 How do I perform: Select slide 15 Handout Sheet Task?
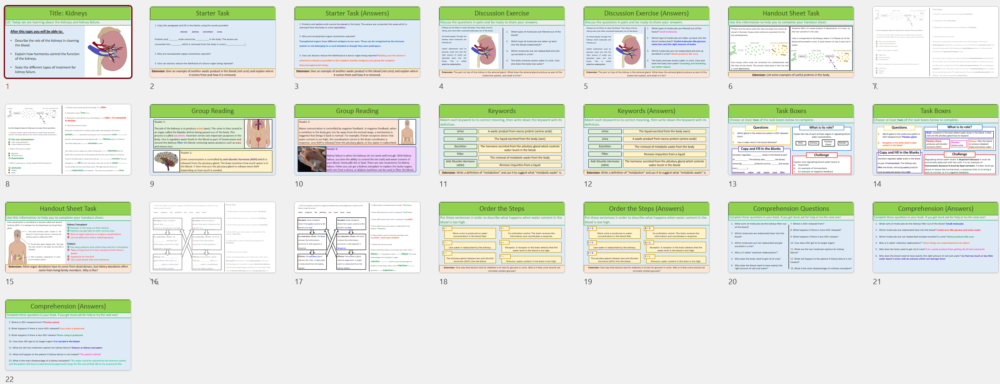tap(68, 237)
